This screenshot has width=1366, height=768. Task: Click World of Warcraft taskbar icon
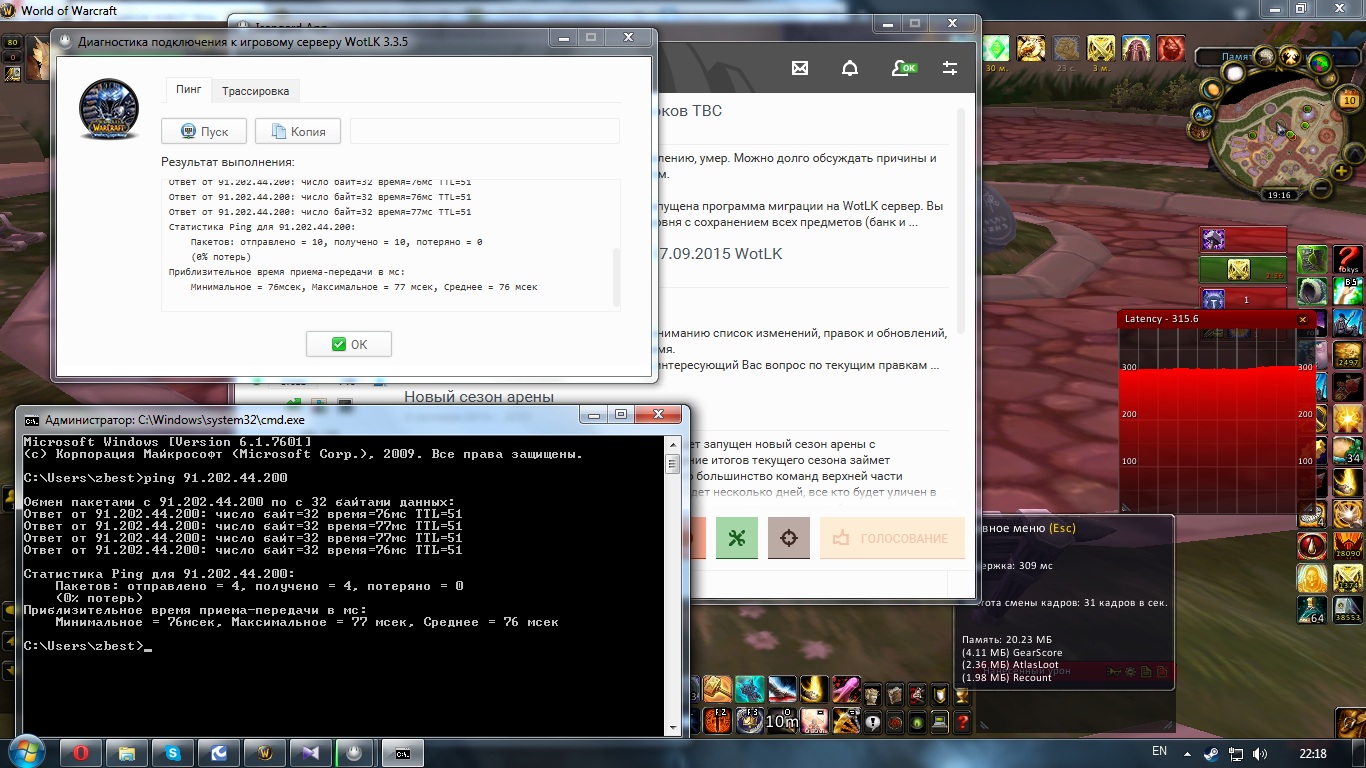click(265, 753)
